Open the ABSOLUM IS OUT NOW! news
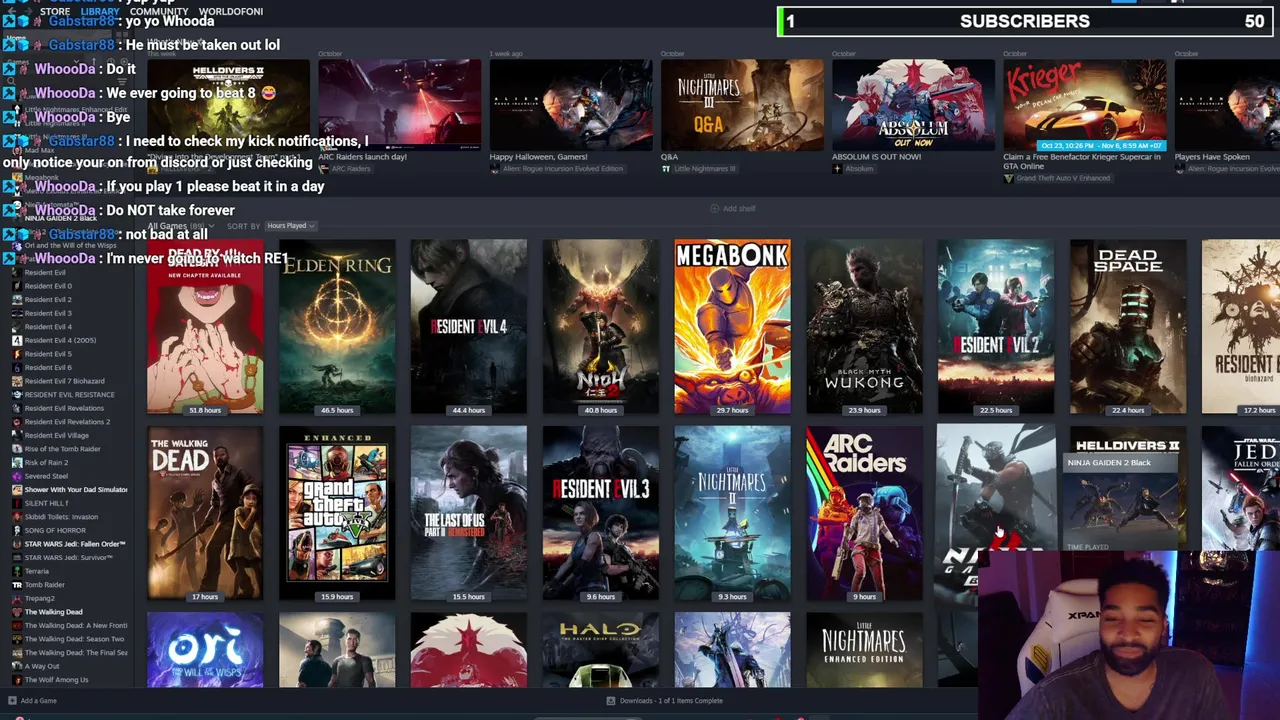This screenshot has height=720, width=1280. [x=914, y=105]
